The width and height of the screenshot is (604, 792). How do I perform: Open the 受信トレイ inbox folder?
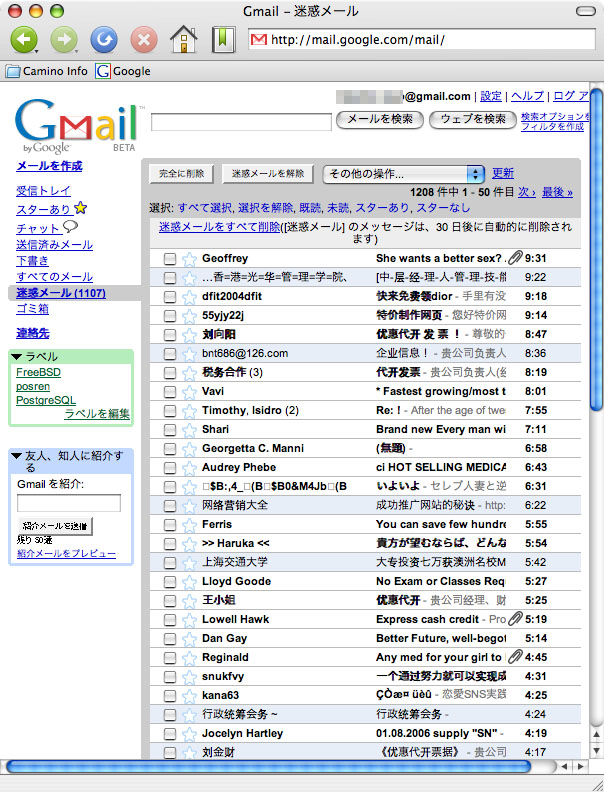tap(43, 191)
